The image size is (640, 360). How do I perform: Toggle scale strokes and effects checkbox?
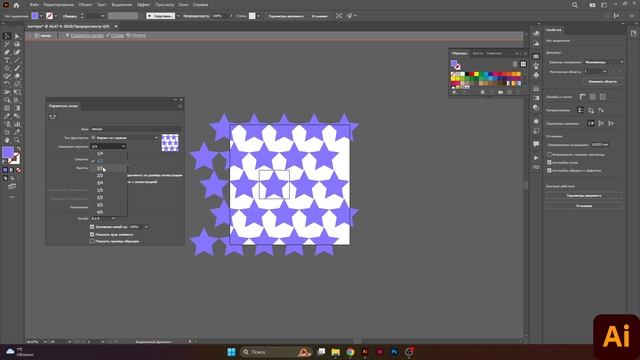[549, 170]
